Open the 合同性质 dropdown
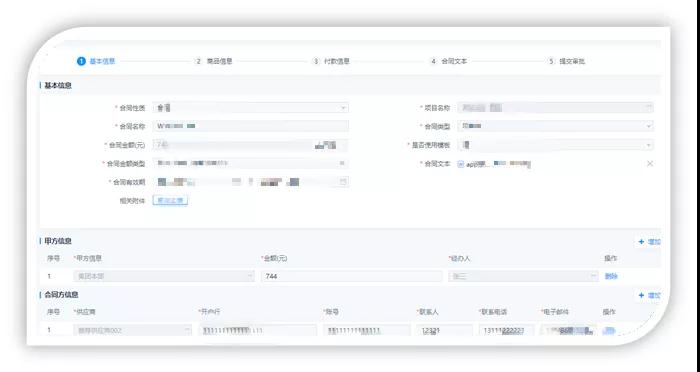 coord(250,108)
